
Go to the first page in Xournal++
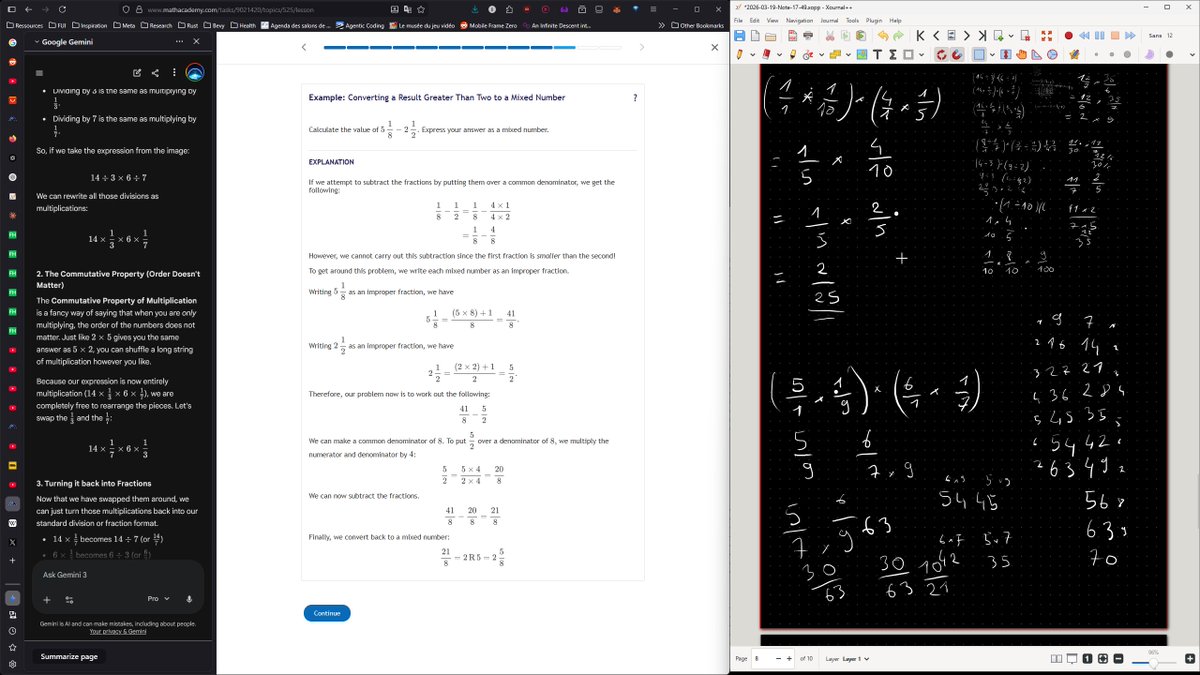pos(920,35)
